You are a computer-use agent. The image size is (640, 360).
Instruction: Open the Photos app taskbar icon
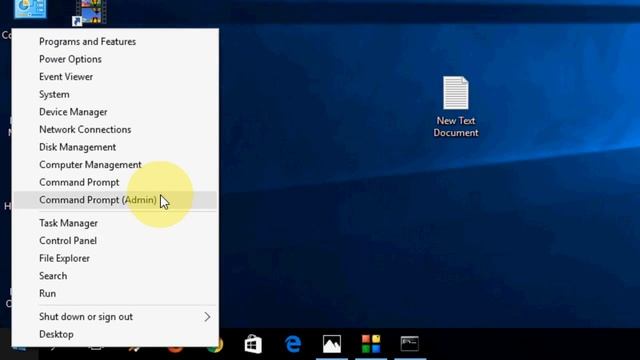pyautogui.click(x=332, y=344)
